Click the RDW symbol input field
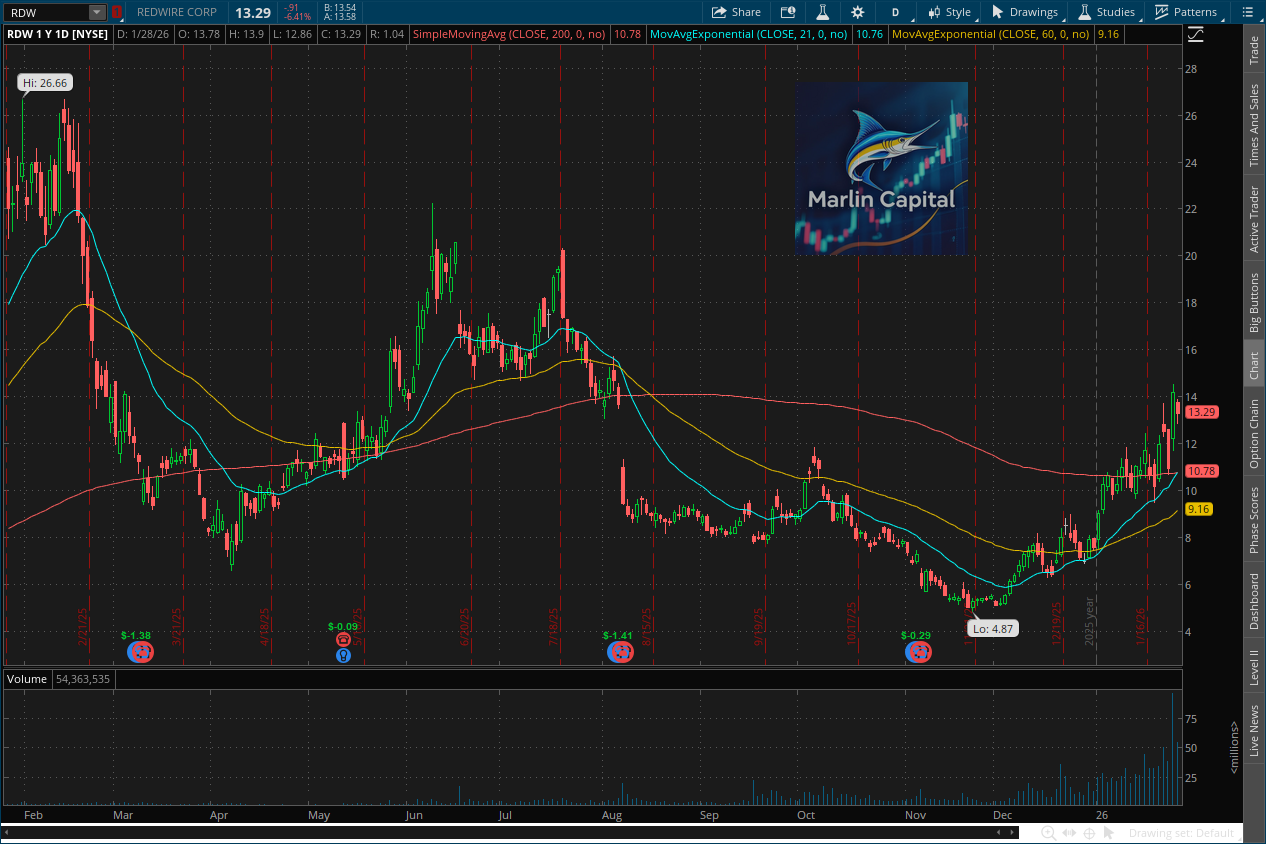Viewport: 1266px width, 844px height. (46, 12)
